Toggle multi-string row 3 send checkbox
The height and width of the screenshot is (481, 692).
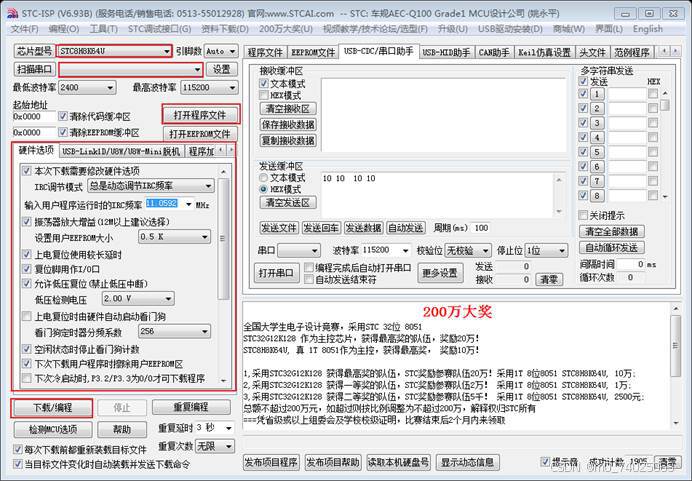coord(583,123)
